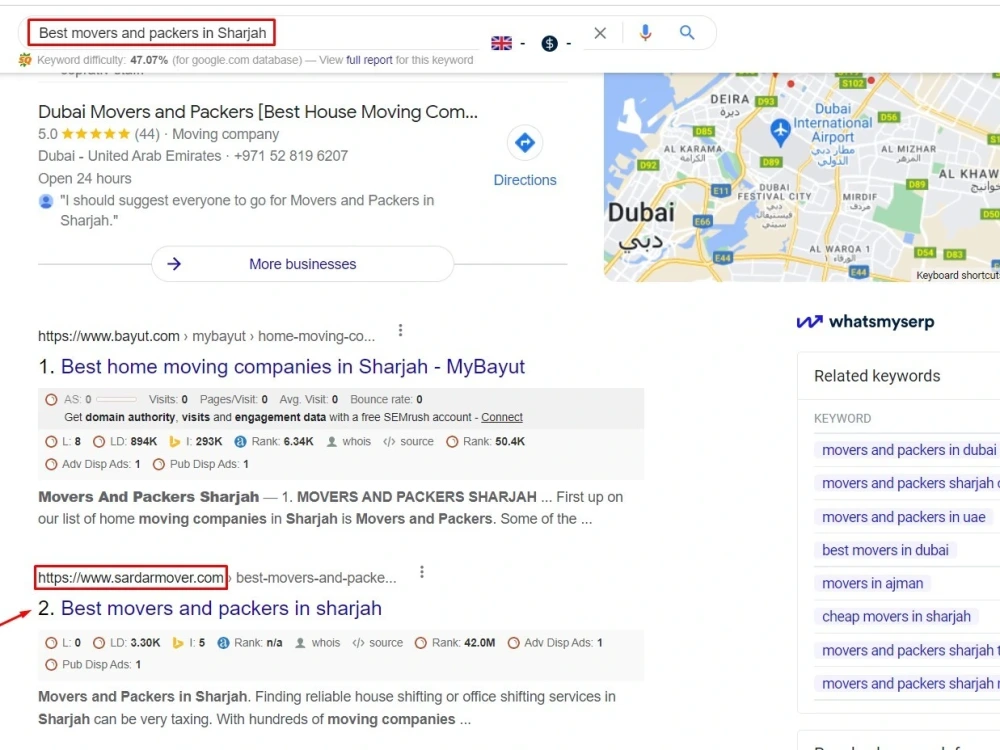Open options menu for the sardarmover.com result
This screenshot has height=750, width=1000.
422,572
